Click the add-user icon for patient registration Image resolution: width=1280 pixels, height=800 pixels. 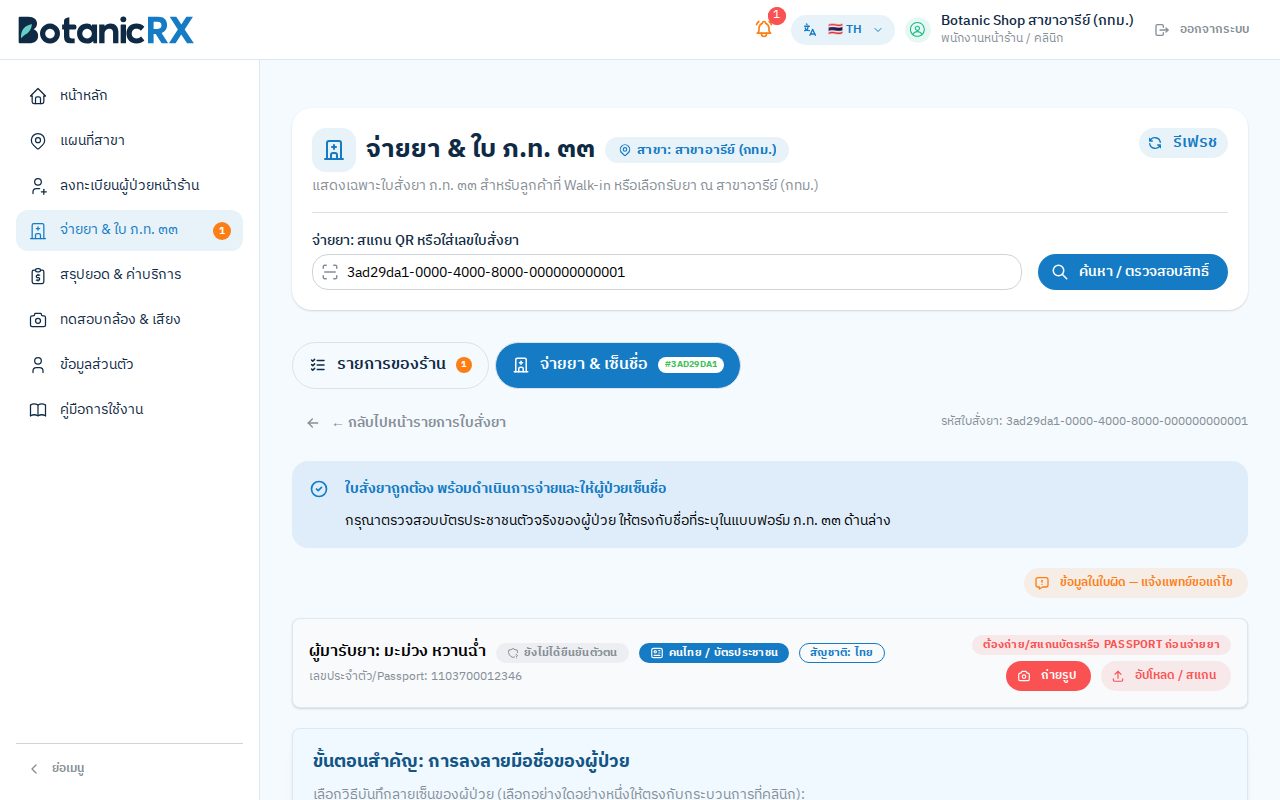coord(38,186)
